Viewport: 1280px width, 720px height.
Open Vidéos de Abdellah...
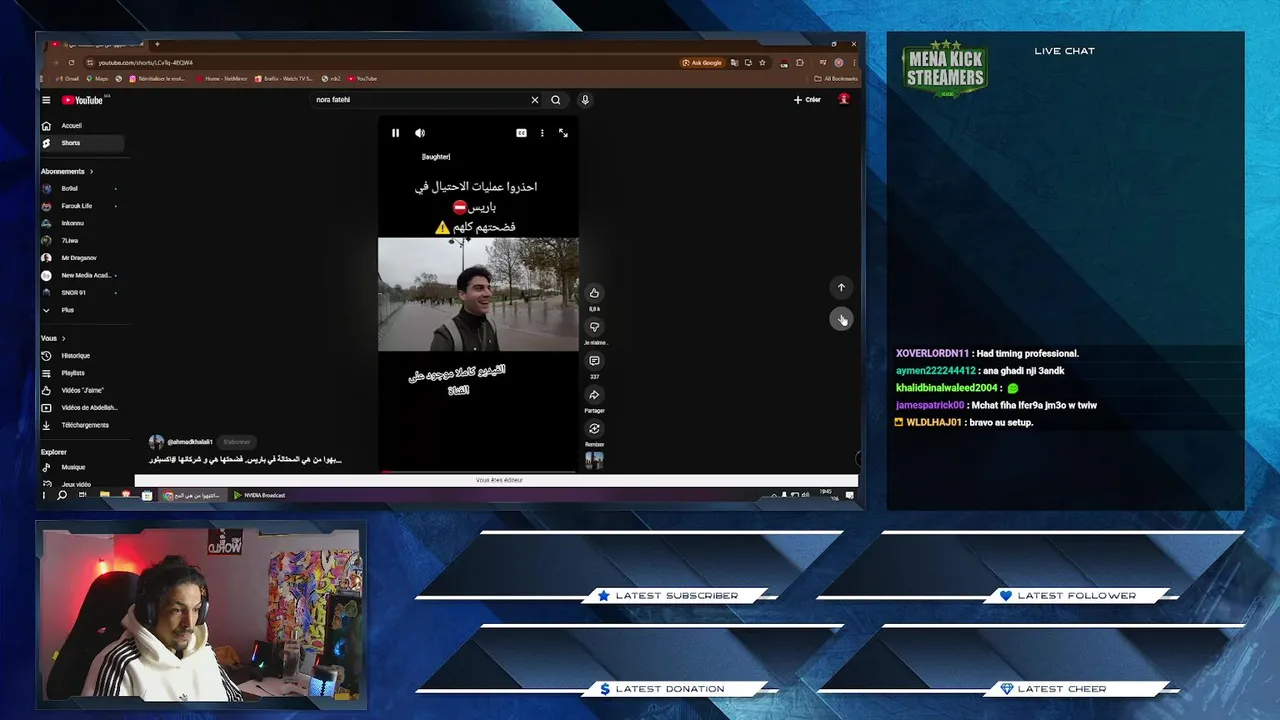coord(80,407)
